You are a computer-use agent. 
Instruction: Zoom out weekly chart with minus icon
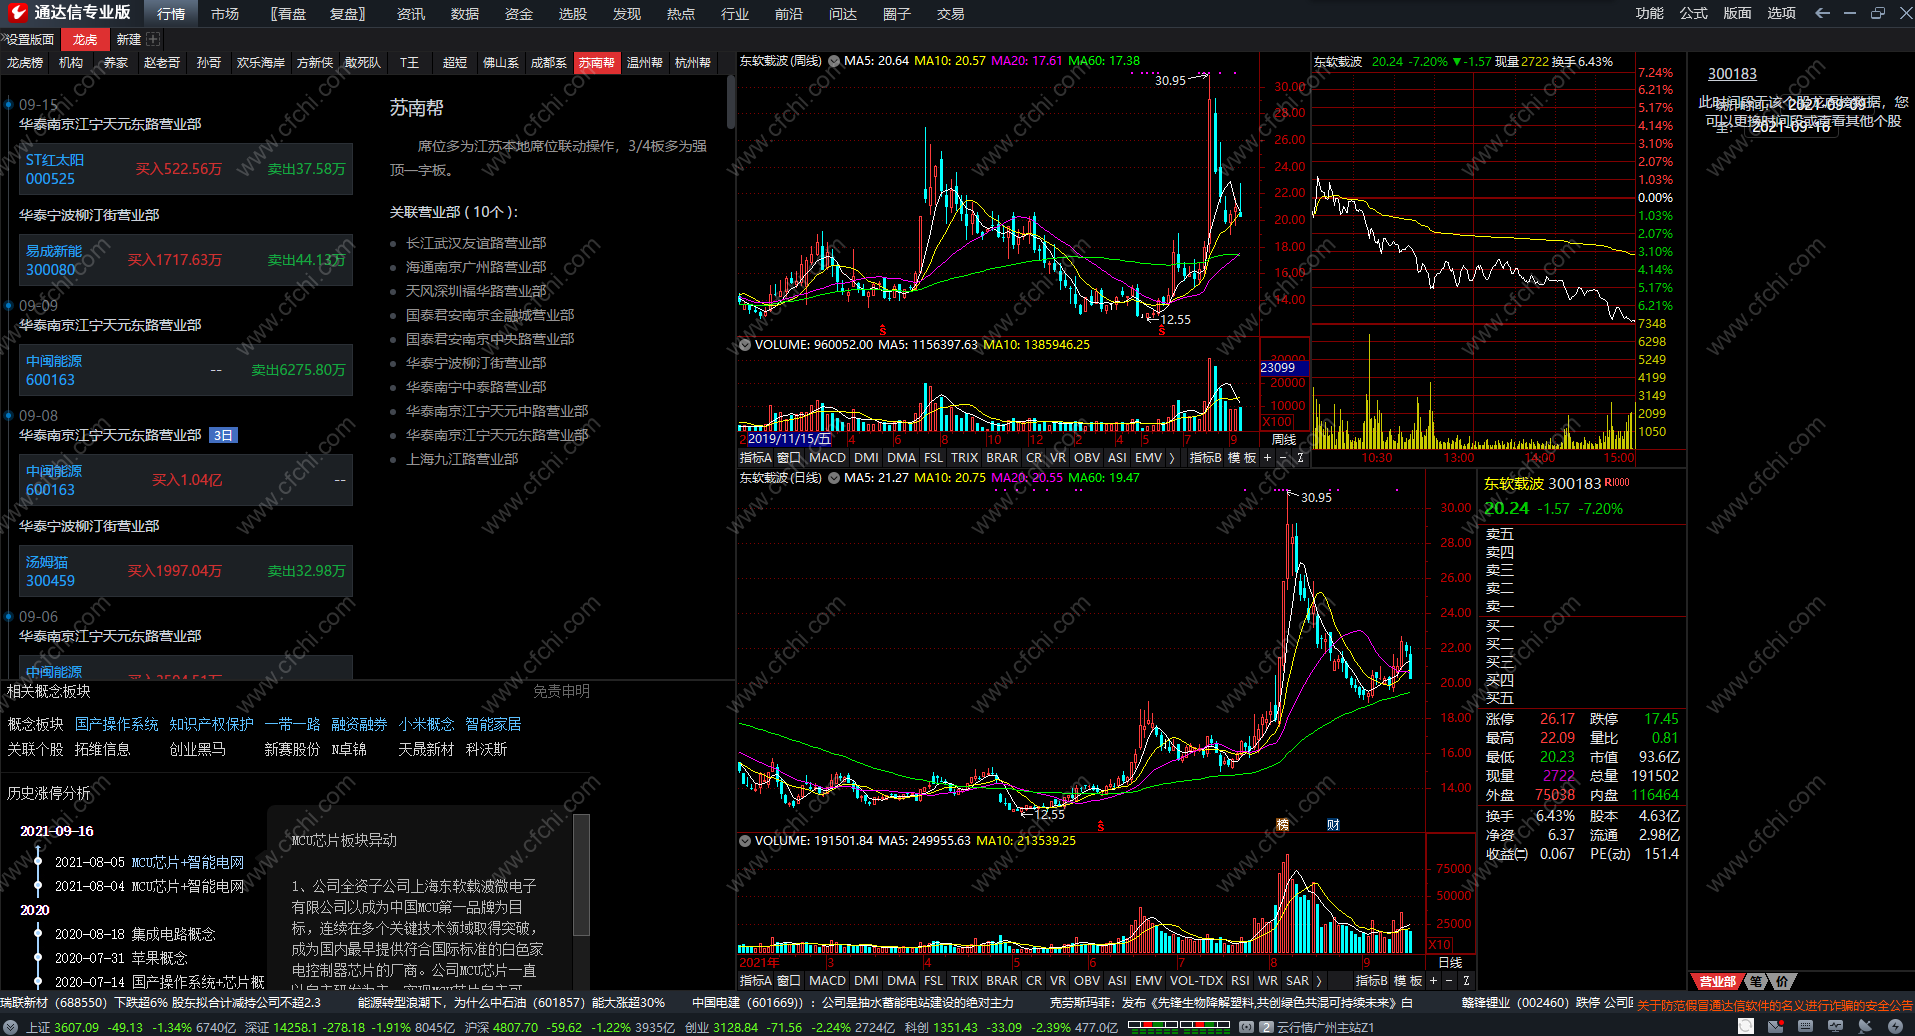point(1283,458)
